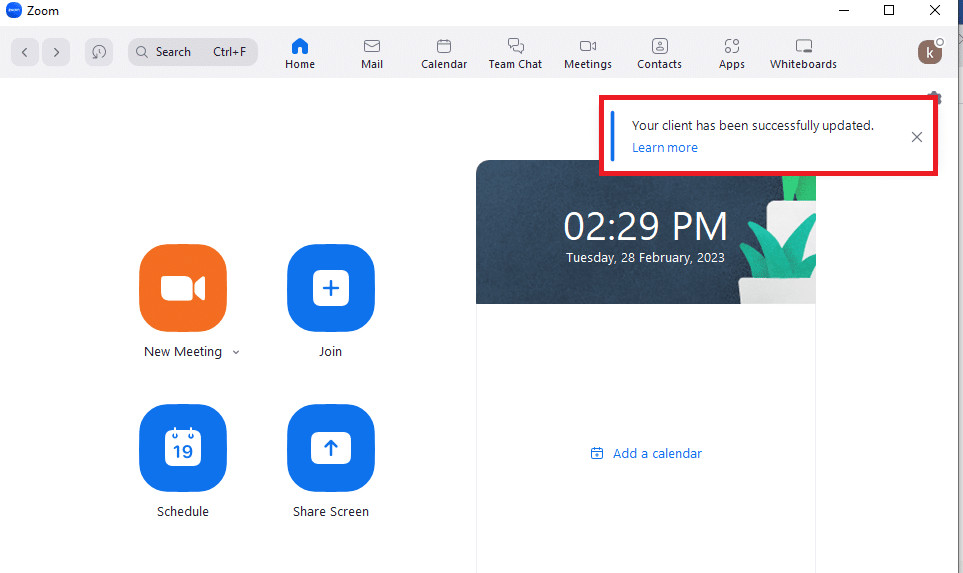Open the profile avatar menu
The width and height of the screenshot is (963, 573).
tap(930, 52)
